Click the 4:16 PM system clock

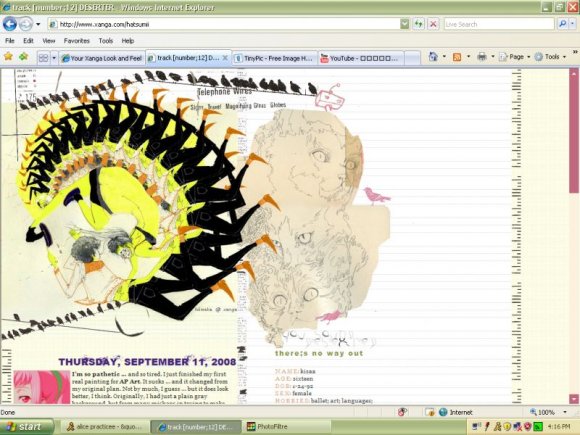click(x=559, y=427)
